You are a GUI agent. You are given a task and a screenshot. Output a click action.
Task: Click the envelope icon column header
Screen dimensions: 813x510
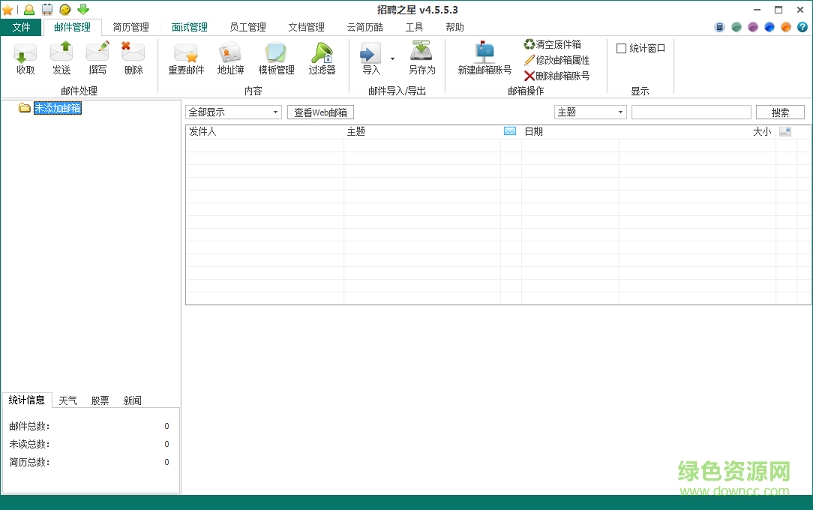pyautogui.click(x=510, y=131)
